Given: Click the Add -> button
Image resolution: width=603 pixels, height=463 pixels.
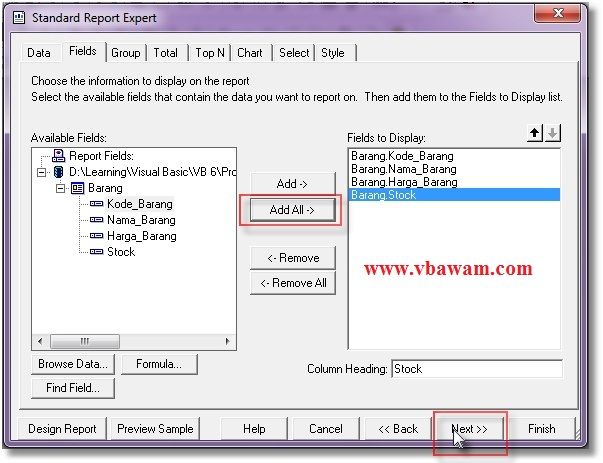Looking at the screenshot, I should (x=292, y=184).
